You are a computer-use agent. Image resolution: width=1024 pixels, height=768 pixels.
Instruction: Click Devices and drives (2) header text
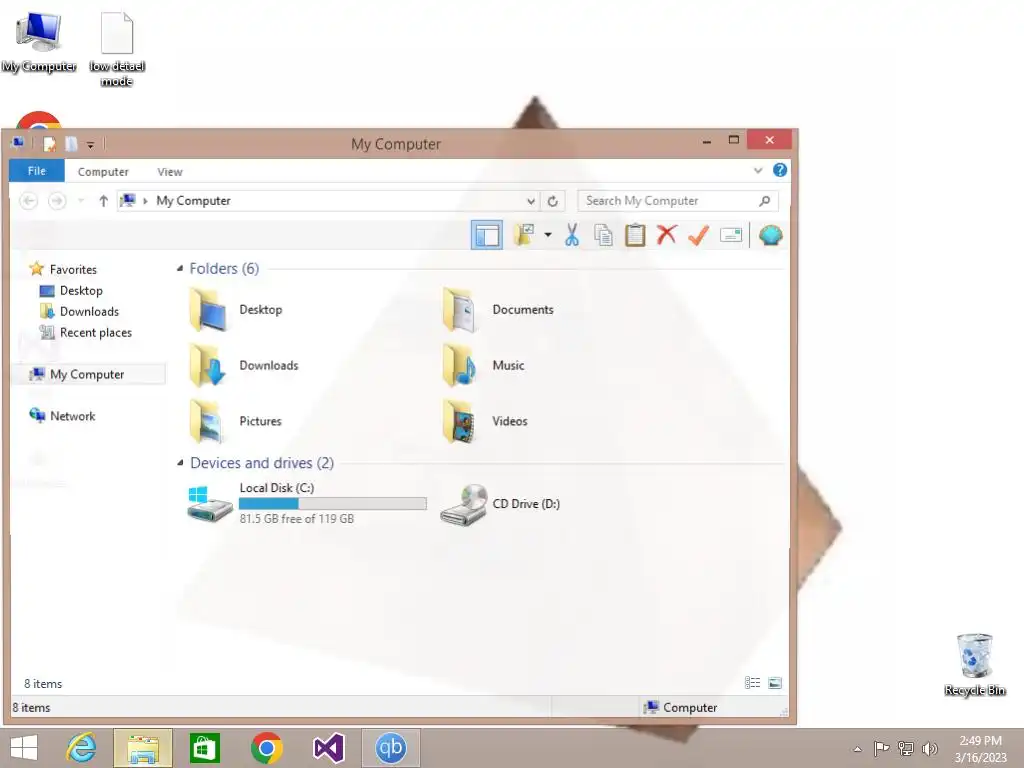point(262,462)
